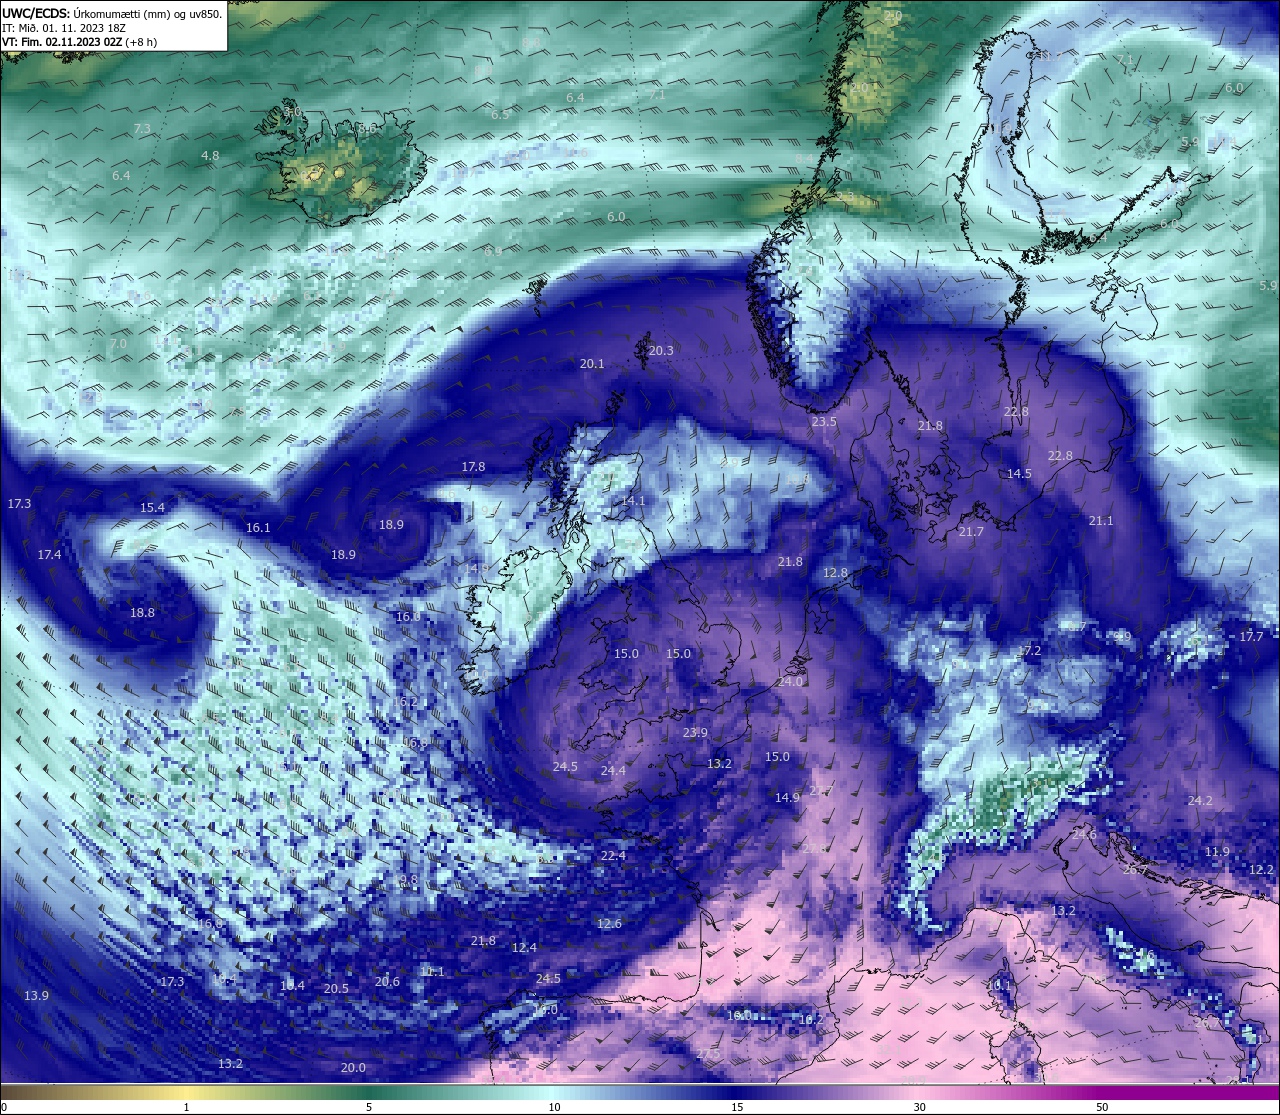1280x1115 pixels.
Task: Click the map value 7.3 west of Iceland
Action: pos(142,129)
